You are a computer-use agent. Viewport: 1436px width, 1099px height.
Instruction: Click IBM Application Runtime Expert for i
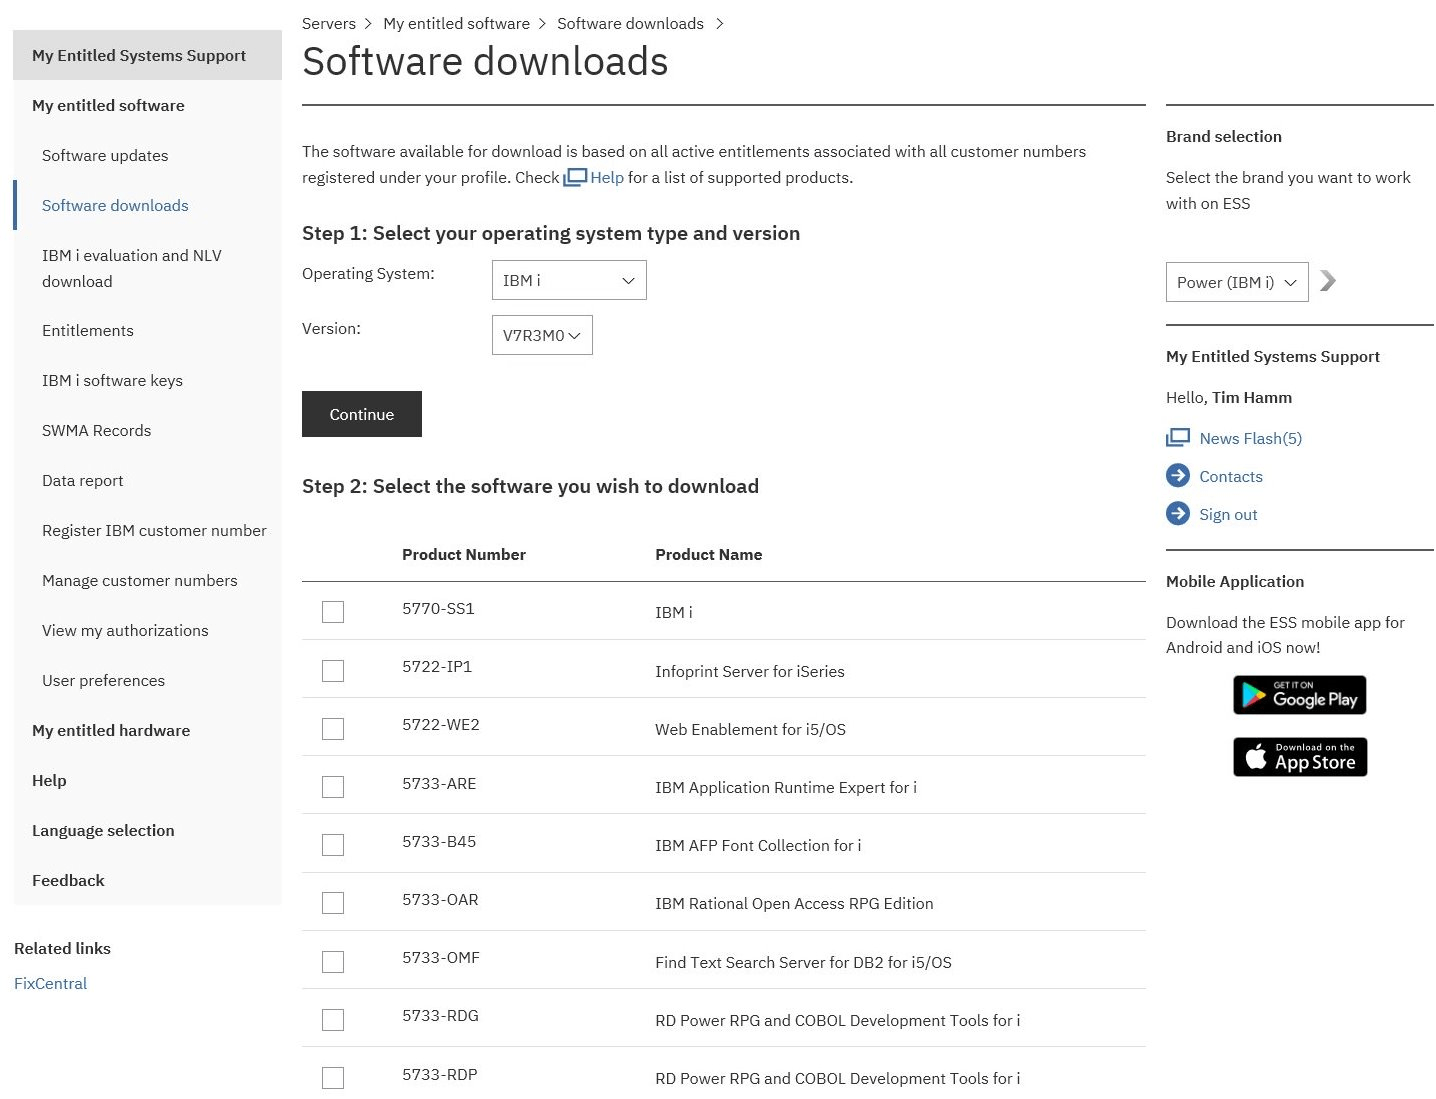click(x=786, y=787)
